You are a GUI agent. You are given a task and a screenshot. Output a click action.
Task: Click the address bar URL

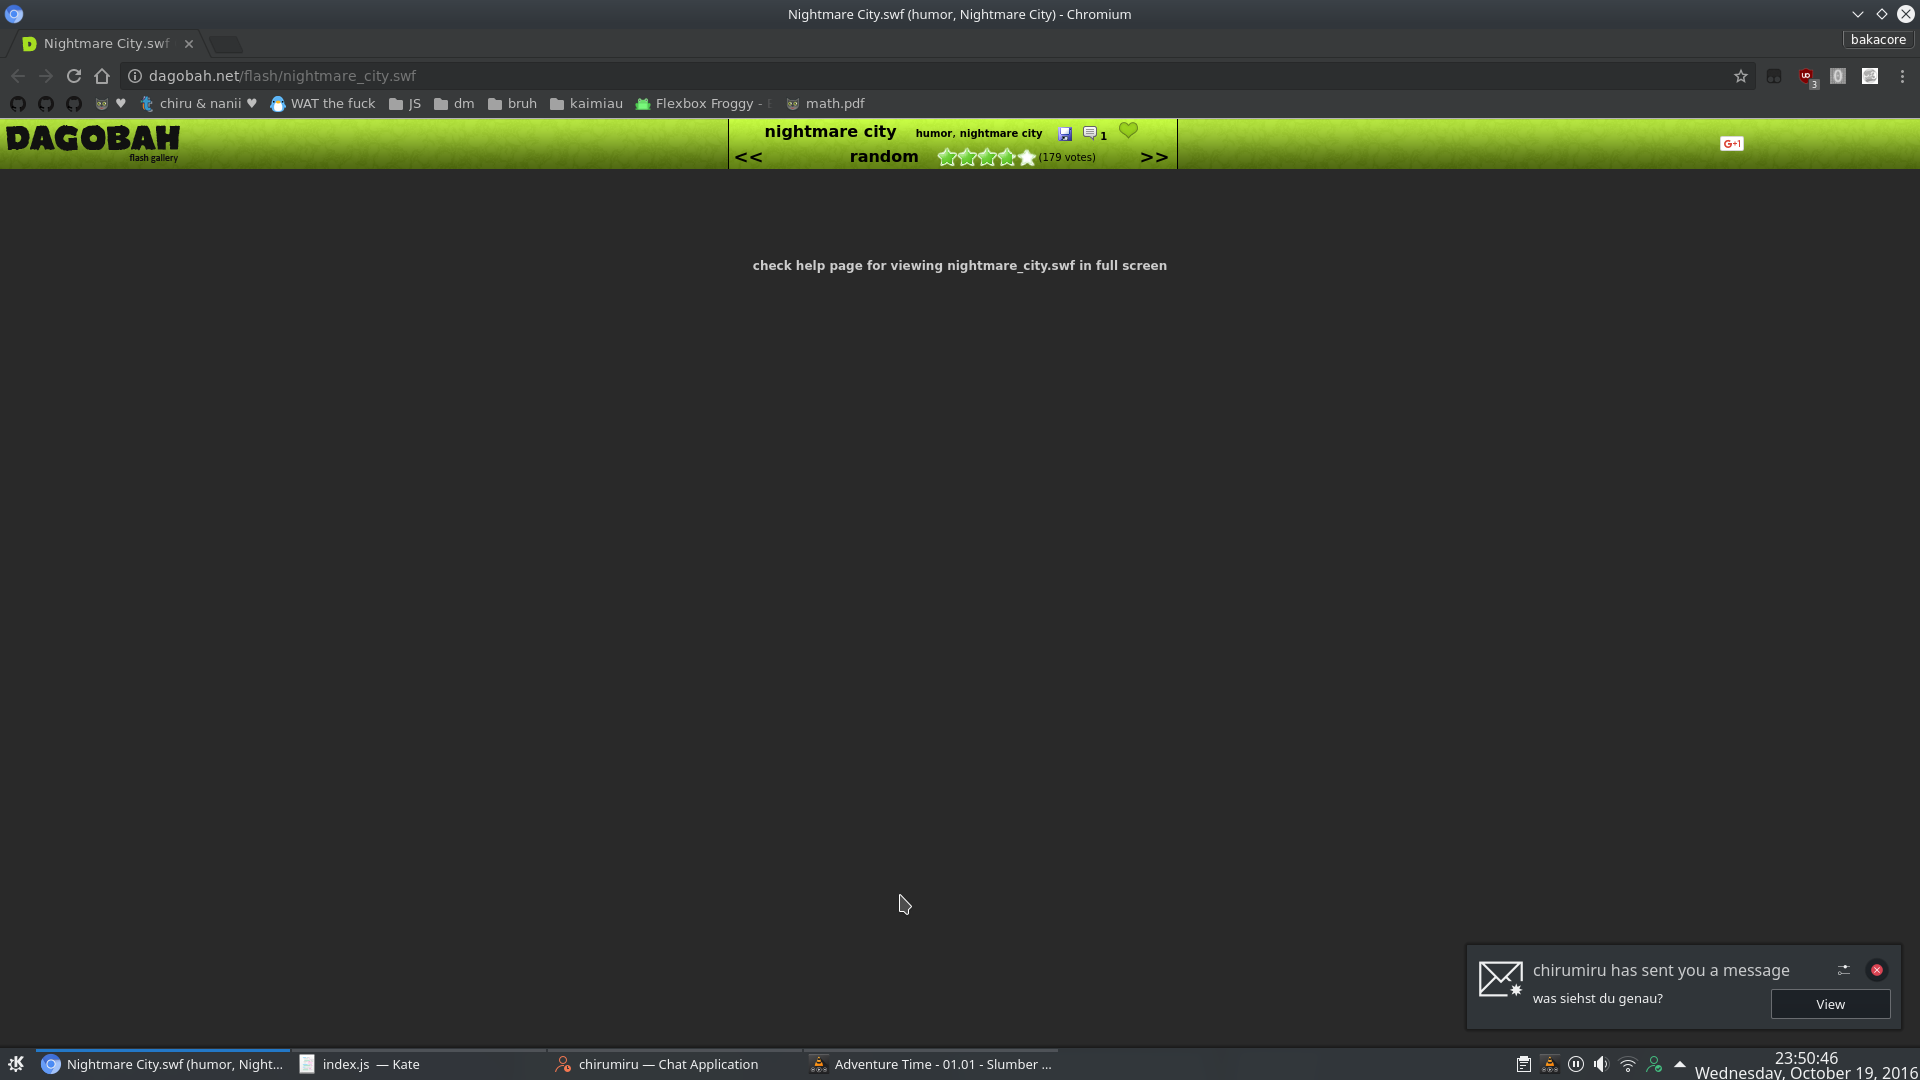coord(282,76)
